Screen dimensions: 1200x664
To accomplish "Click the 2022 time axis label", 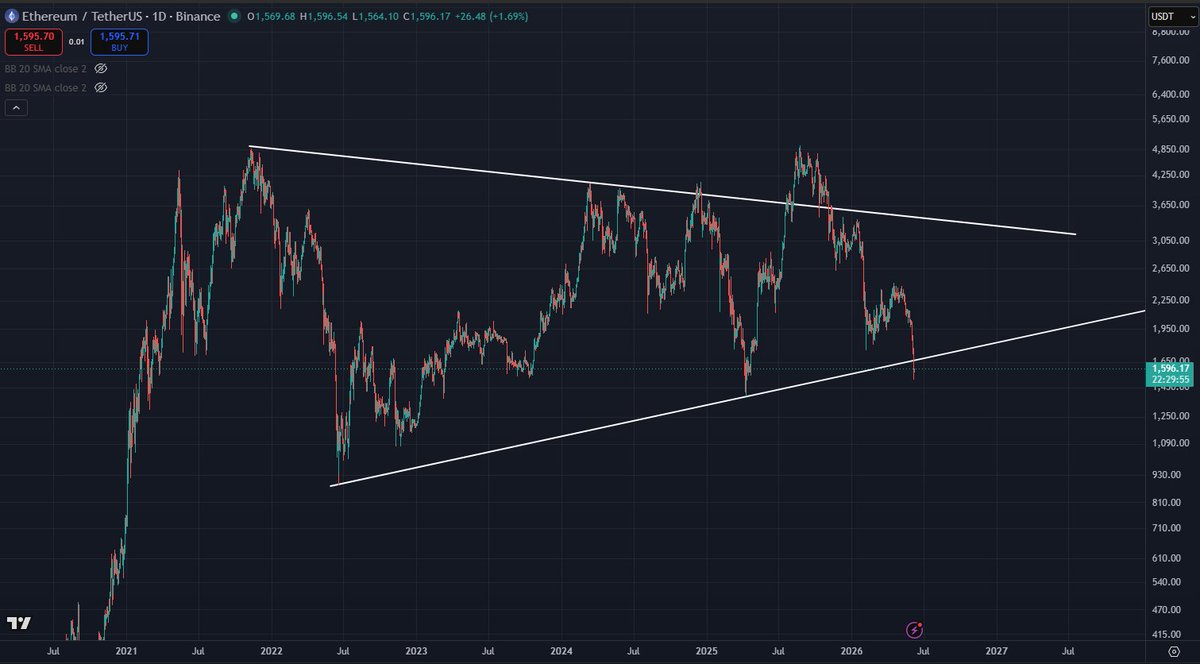I will pyautogui.click(x=271, y=650).
